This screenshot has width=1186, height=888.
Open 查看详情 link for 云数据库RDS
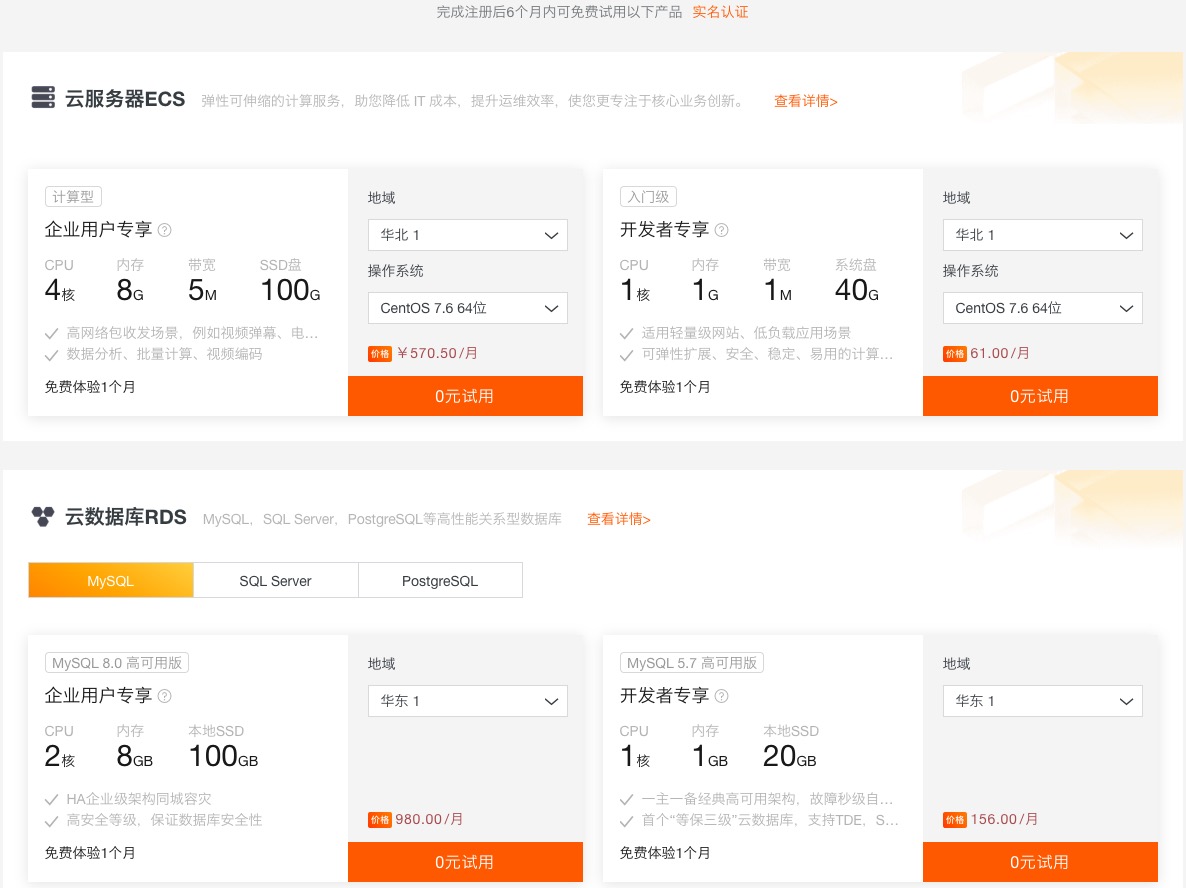coord(619,519)
